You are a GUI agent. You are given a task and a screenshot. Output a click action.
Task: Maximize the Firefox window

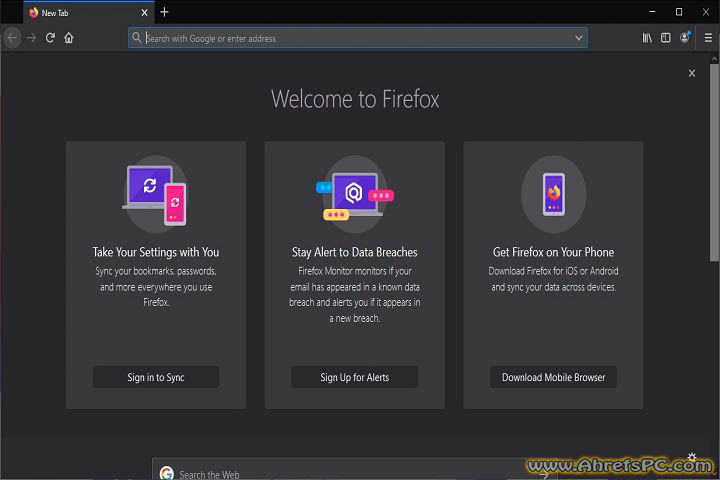pos(679,12)
